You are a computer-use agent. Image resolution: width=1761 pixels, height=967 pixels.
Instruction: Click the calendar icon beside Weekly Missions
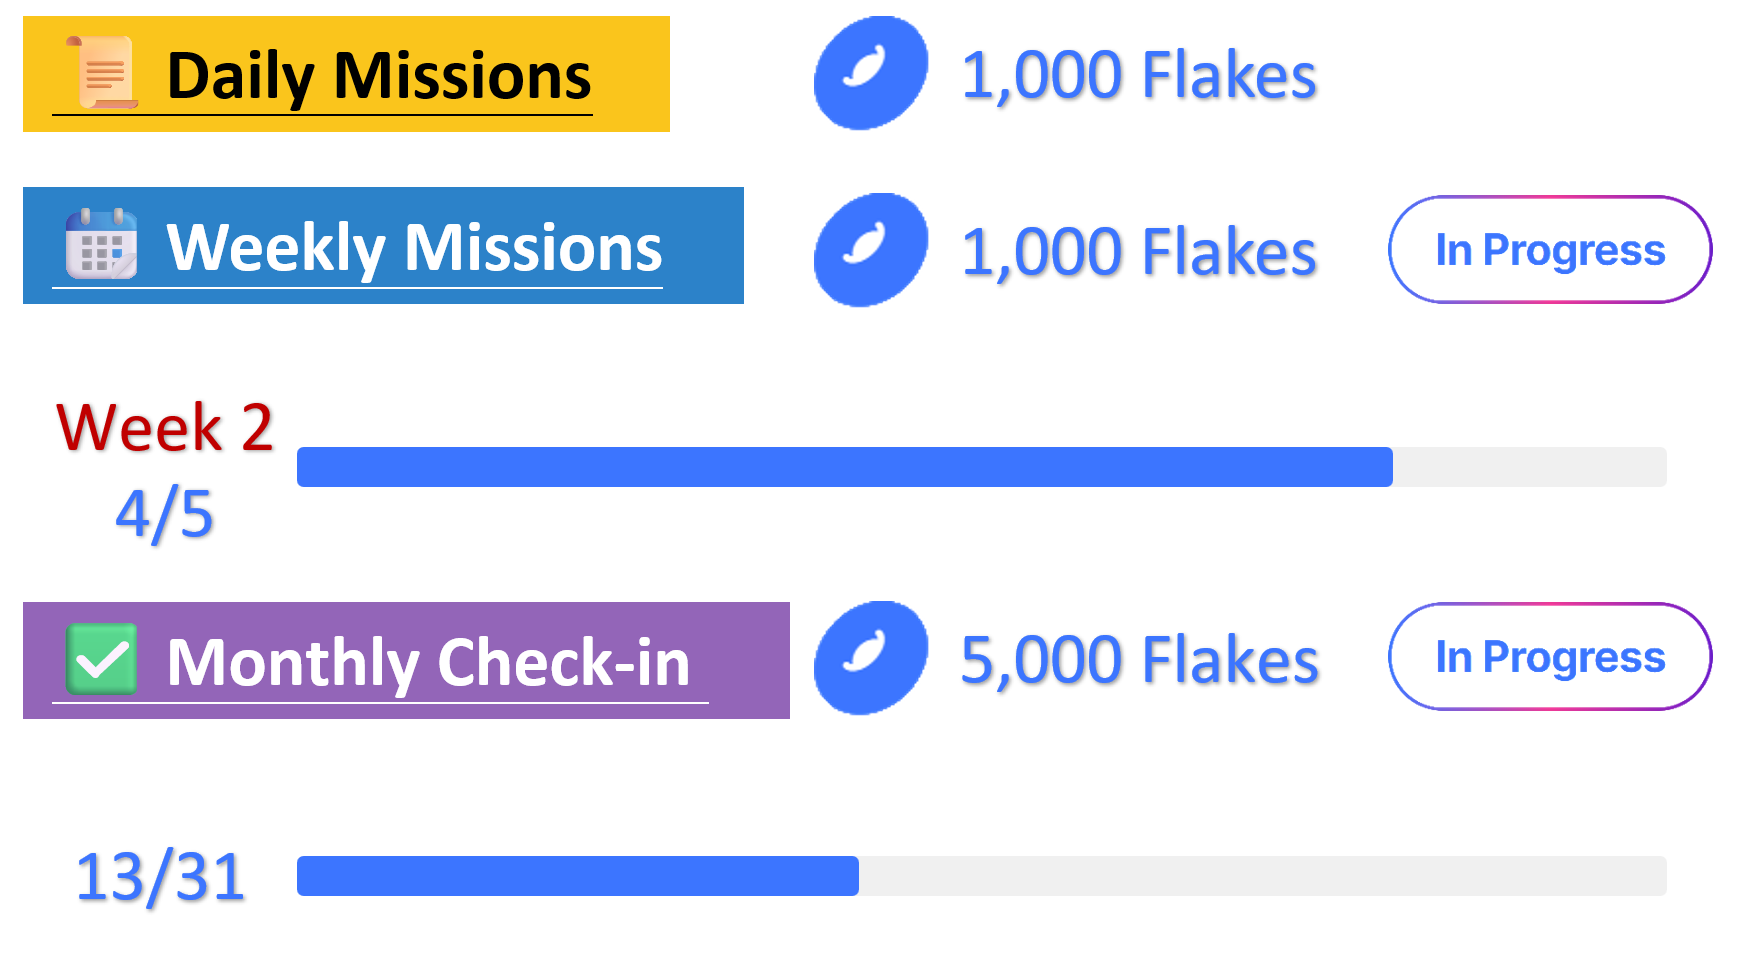(x=101, y=243)
